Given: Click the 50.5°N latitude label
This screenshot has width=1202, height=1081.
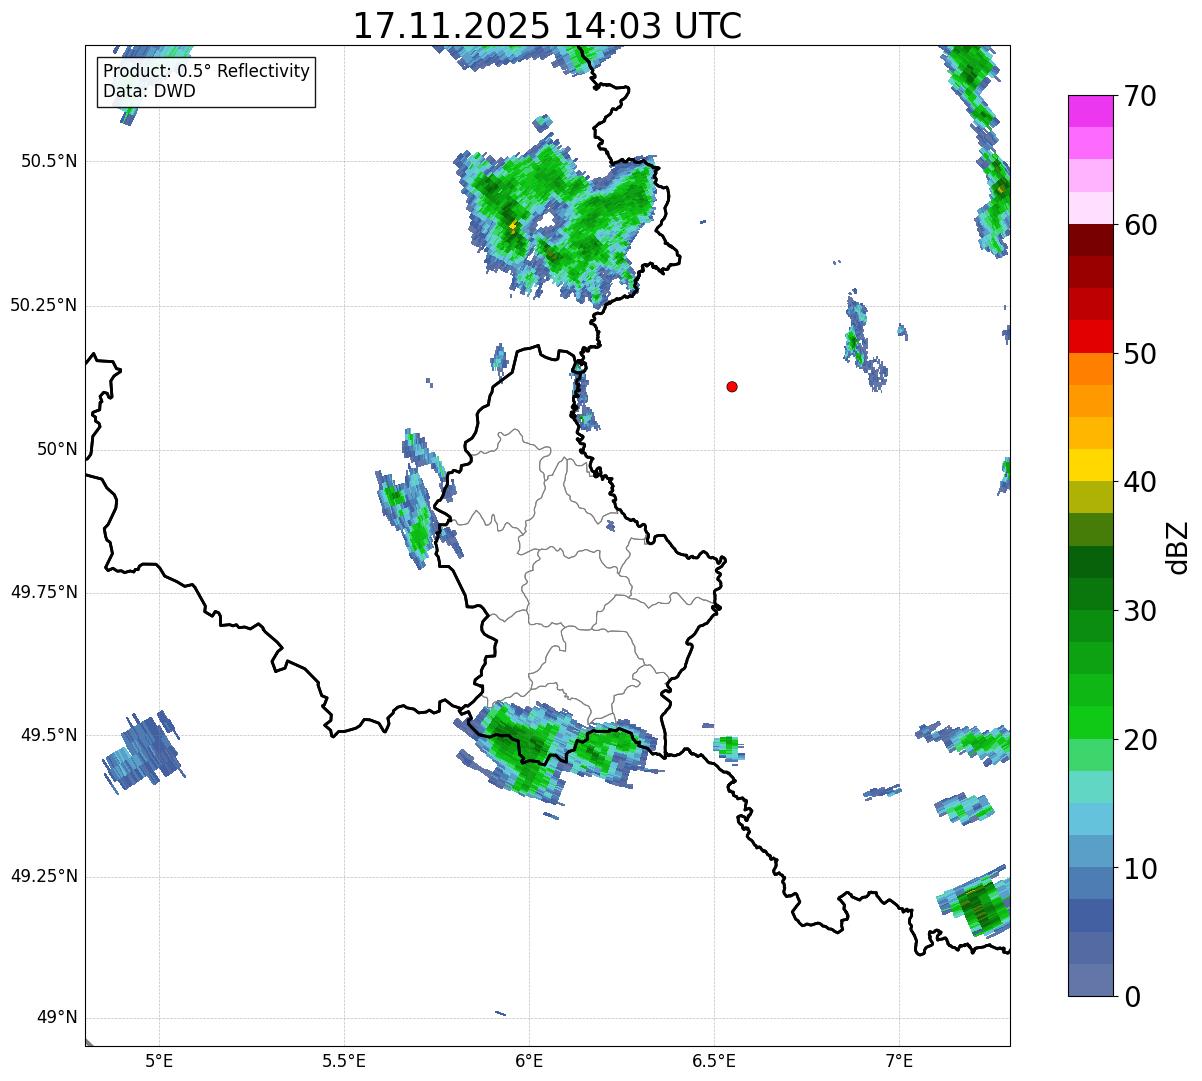Looking at the screenshot, I should pos(49,161).
